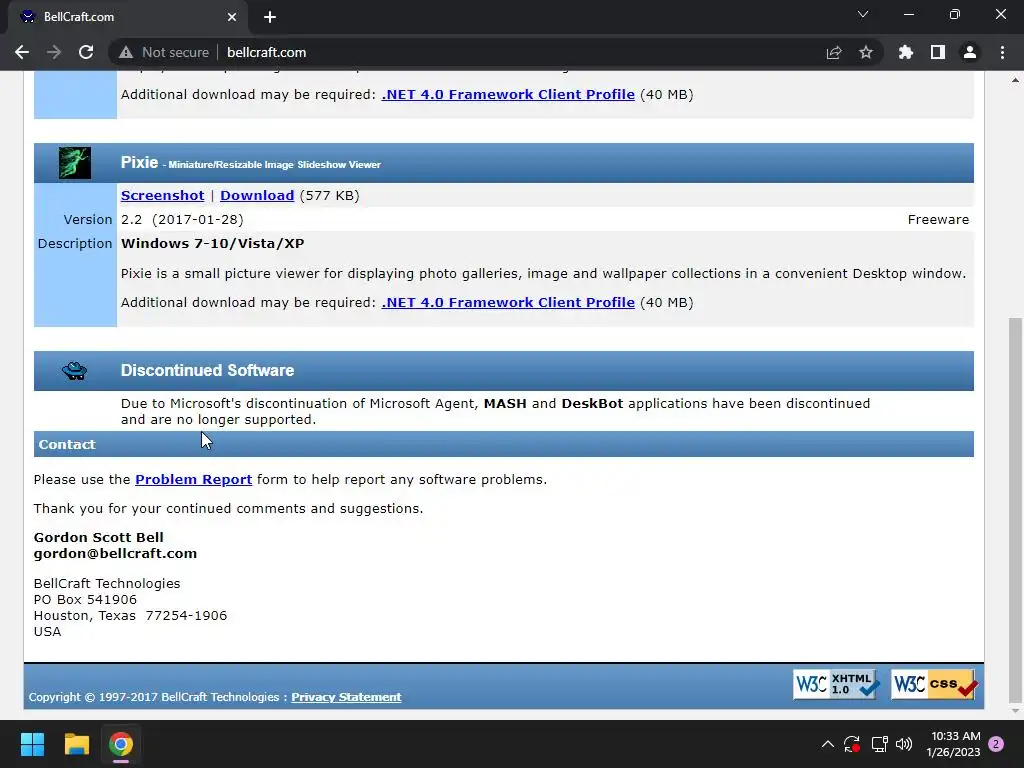This screenshot has width=1024, height=768.
Task: Click the share page icon
Action: point(834,52)
